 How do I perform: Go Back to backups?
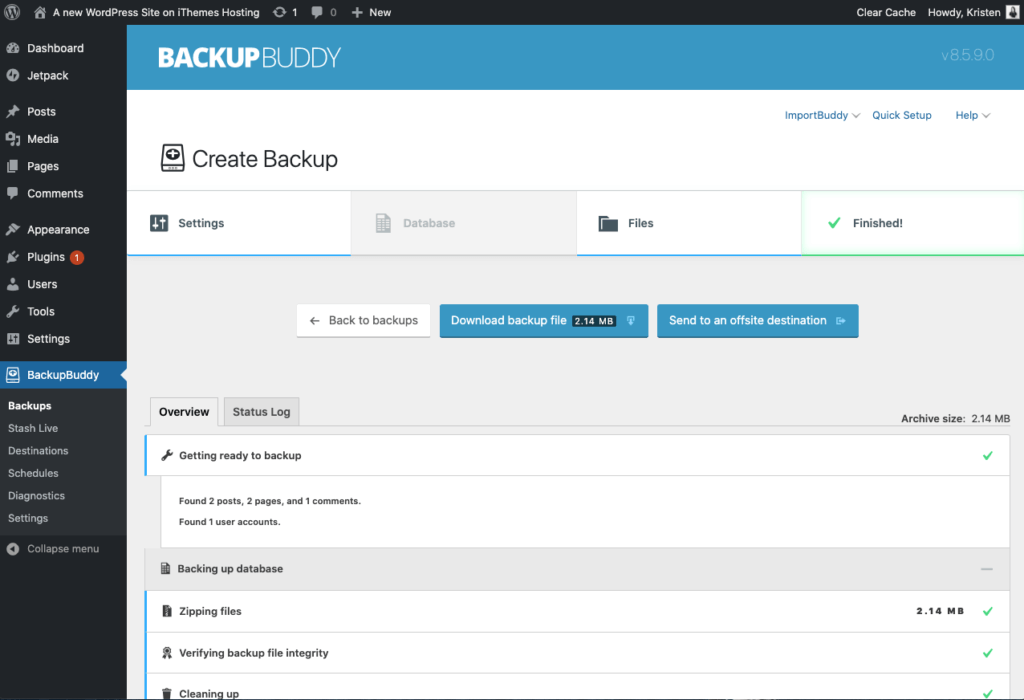tap(363, 321)
